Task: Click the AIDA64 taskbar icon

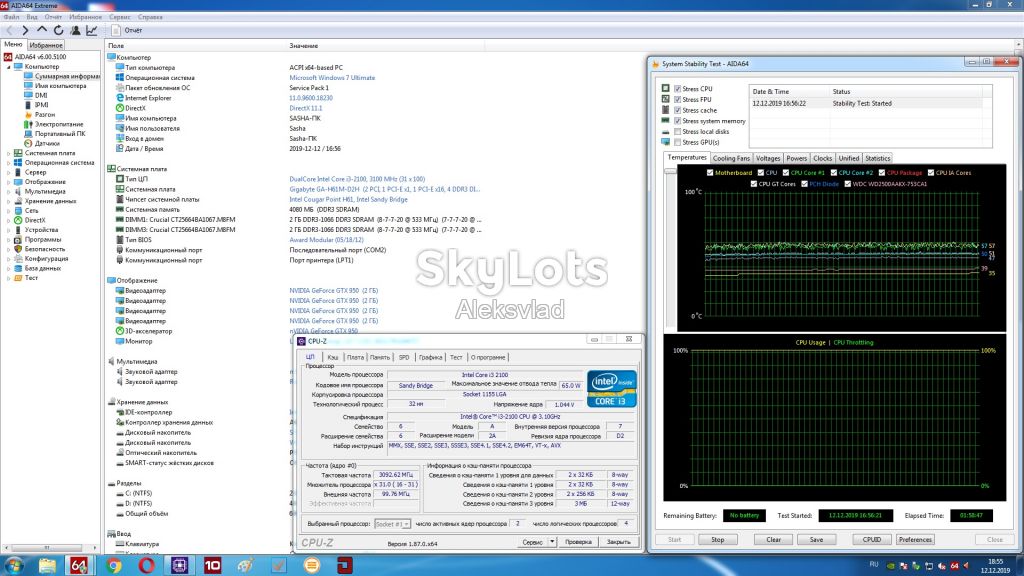Action: [x=79, y=565]
